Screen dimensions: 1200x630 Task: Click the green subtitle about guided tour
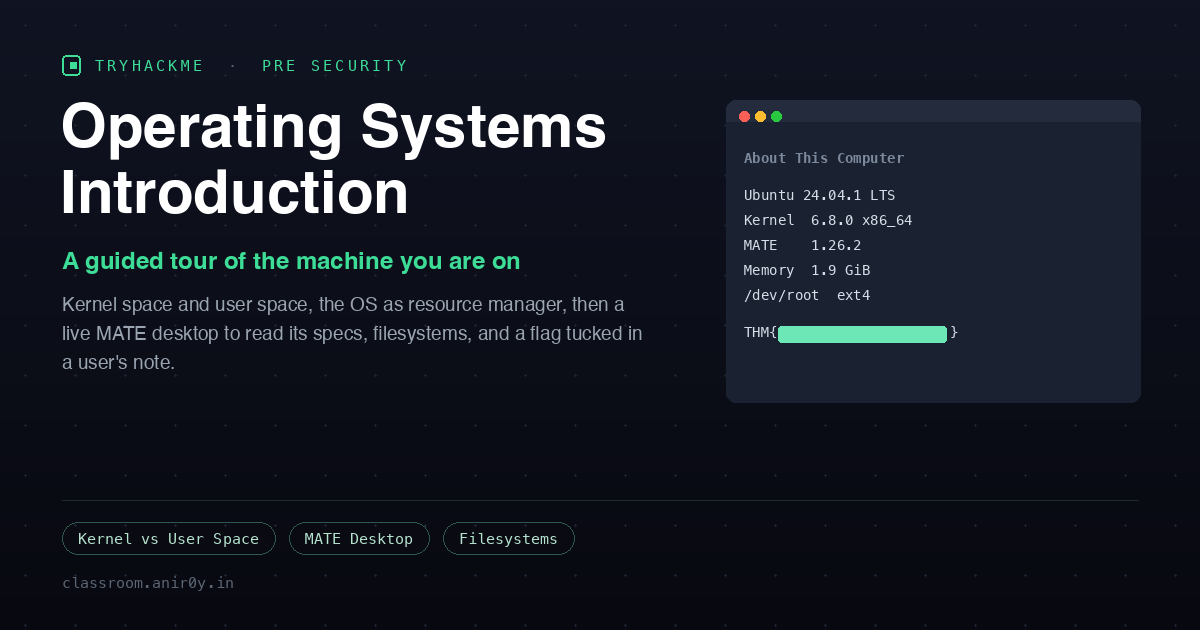[x=291, y=261]
